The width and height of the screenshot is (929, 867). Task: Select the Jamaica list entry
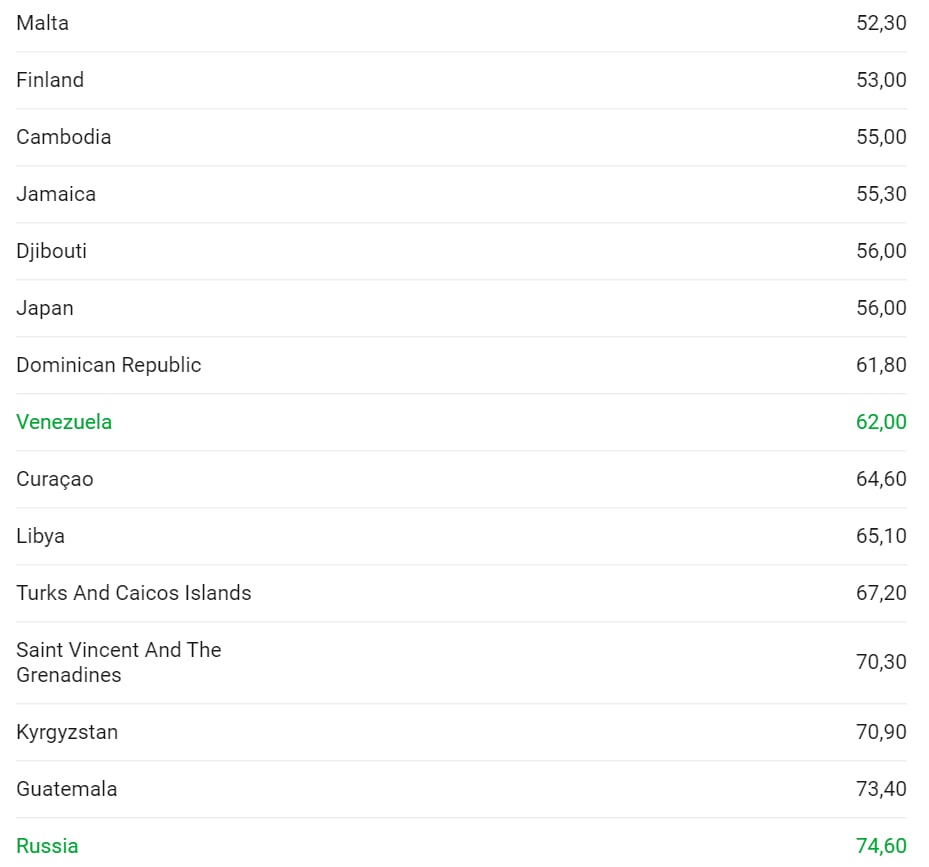tap(461, 194)
